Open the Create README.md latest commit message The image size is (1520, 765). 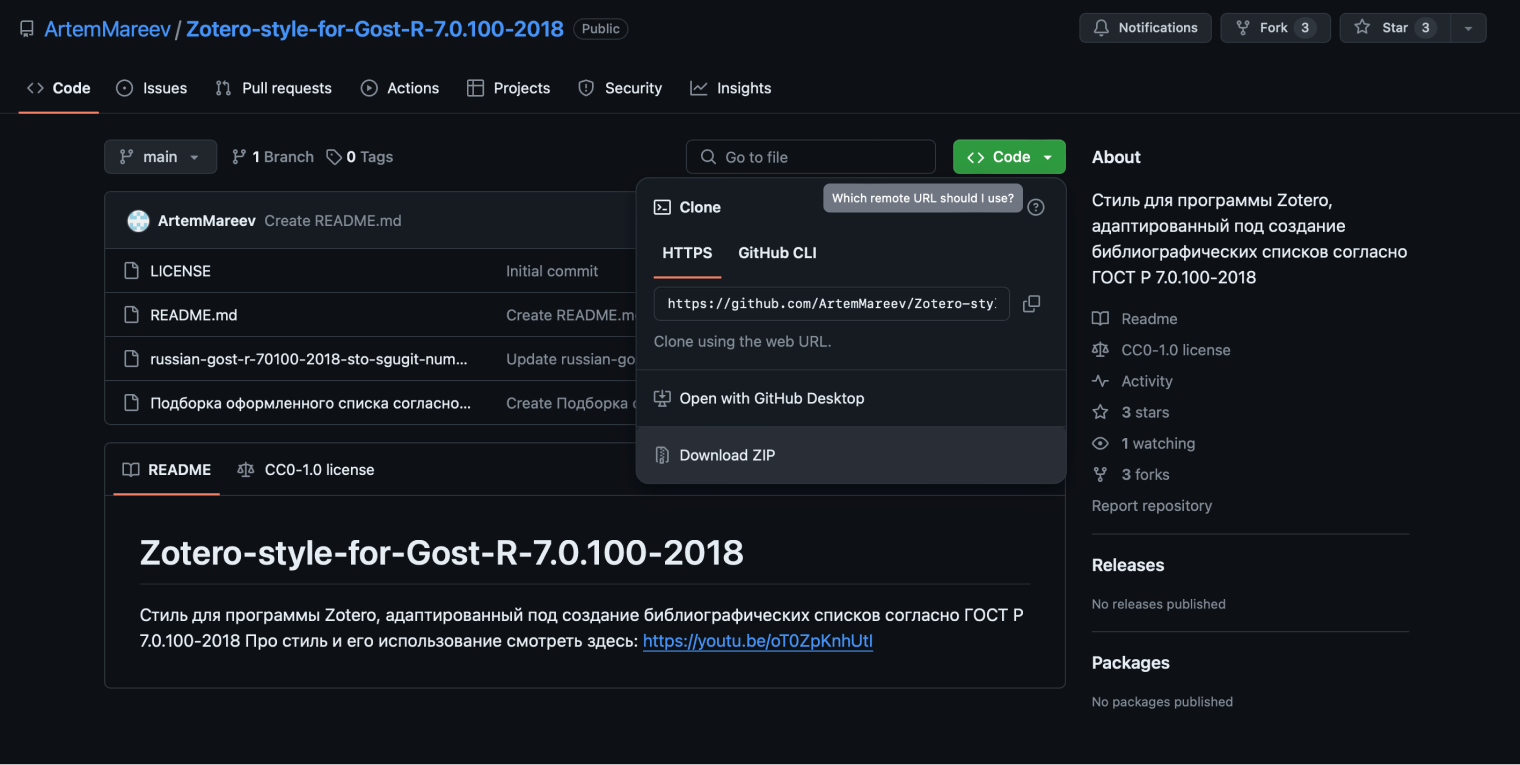tap(333, 221)
